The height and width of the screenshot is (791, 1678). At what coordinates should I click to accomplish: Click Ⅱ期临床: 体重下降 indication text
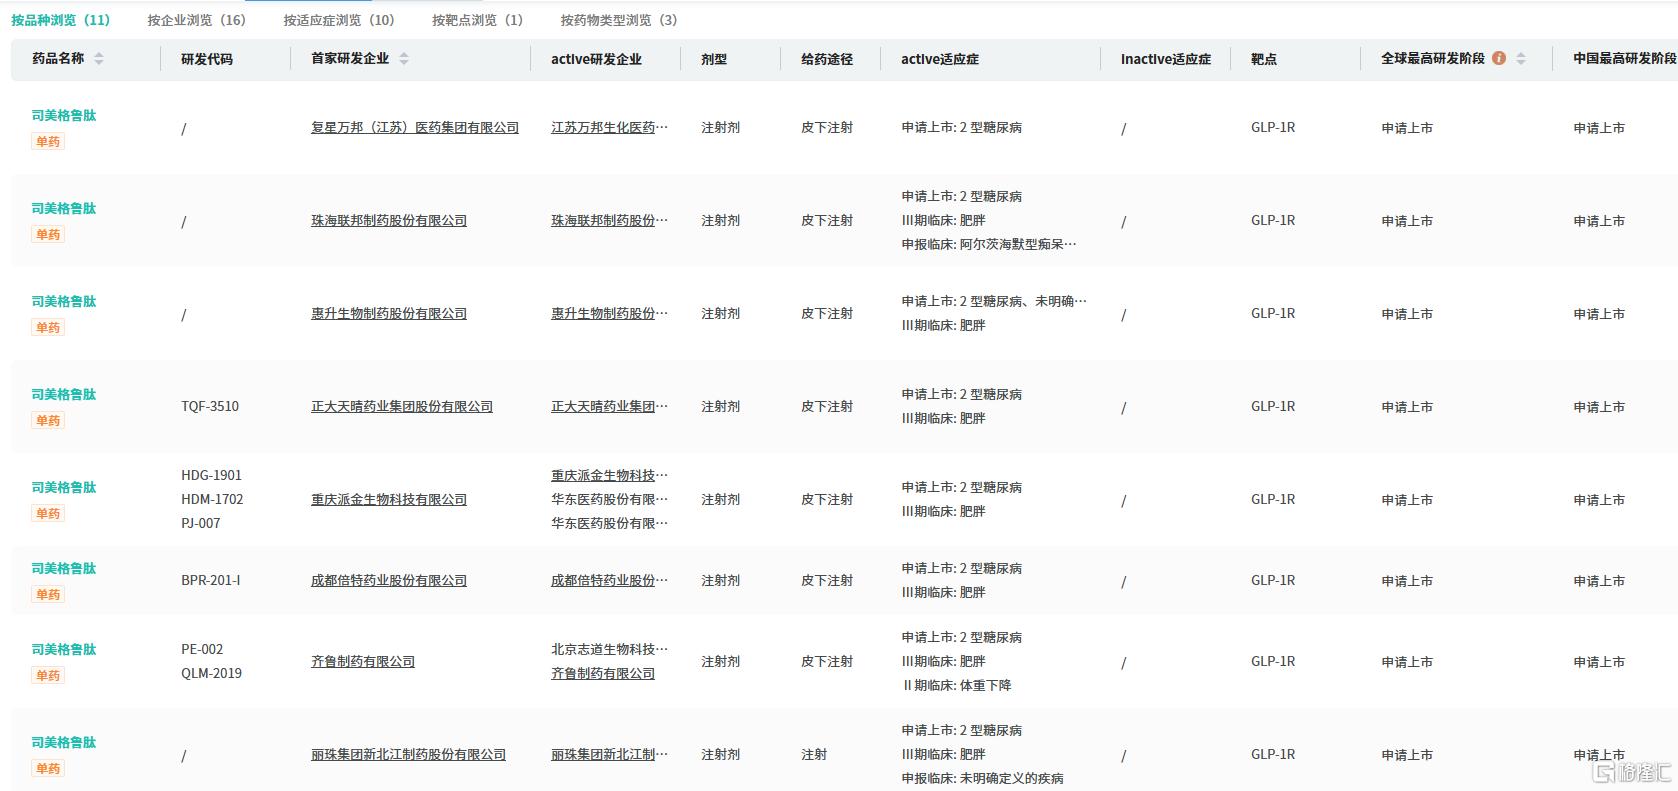click(957, 686)
